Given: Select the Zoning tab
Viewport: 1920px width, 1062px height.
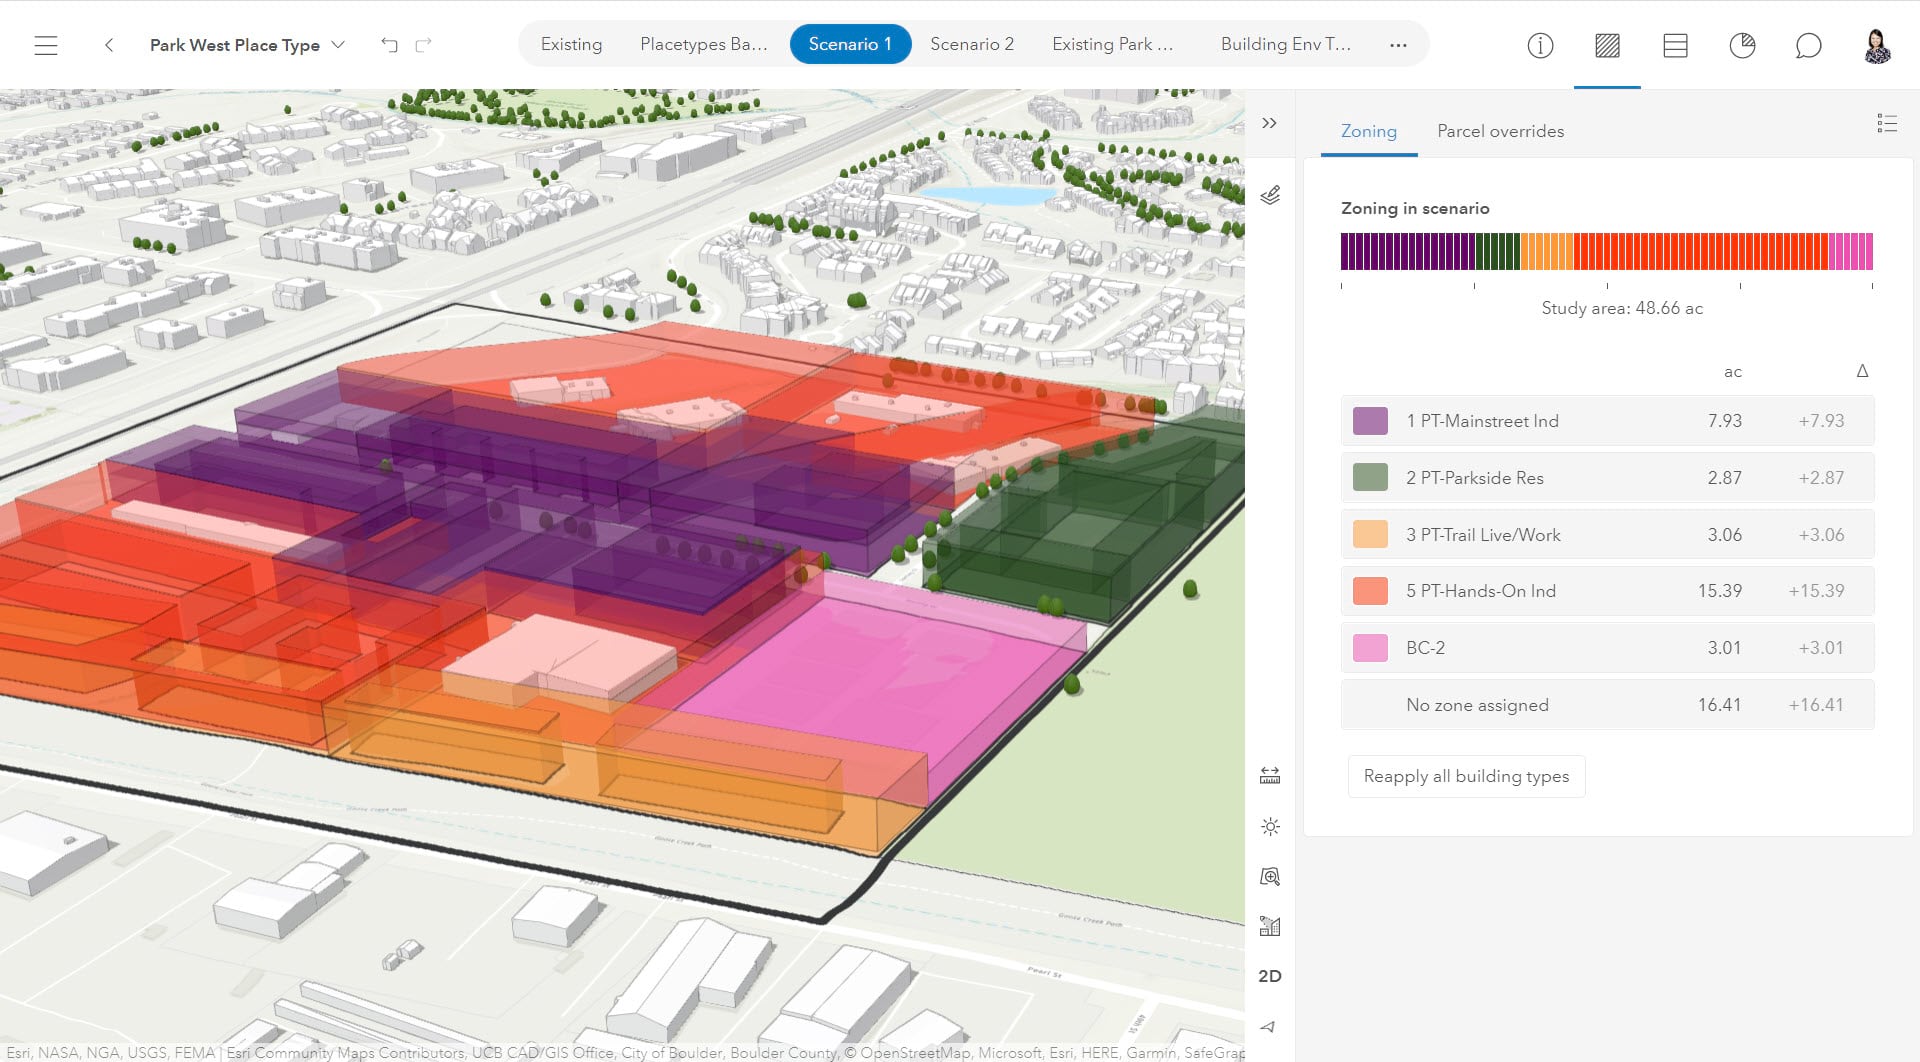Looking at the screenshot, I should (1368, 131).
